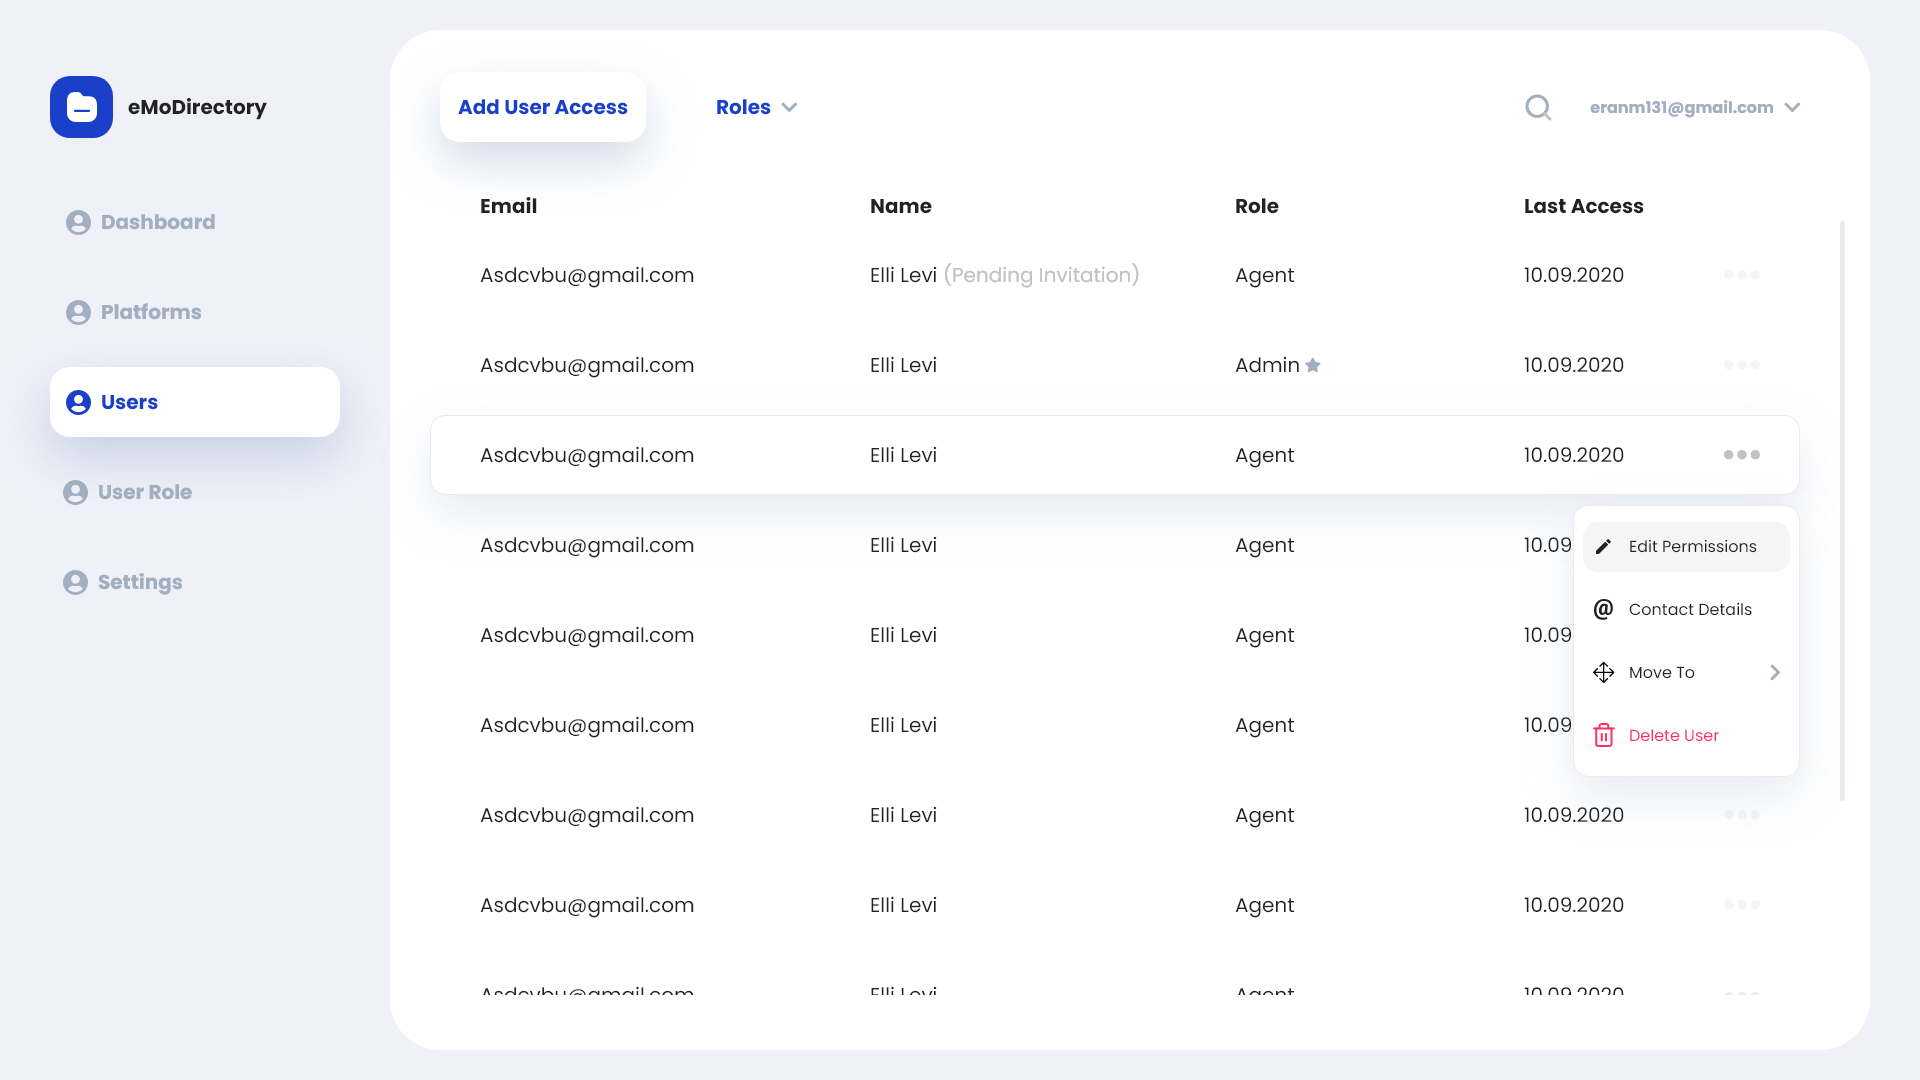1920x1080 pixels.
Task: Click the vertical scrollbar of the users table
Action: (1842, 510)
